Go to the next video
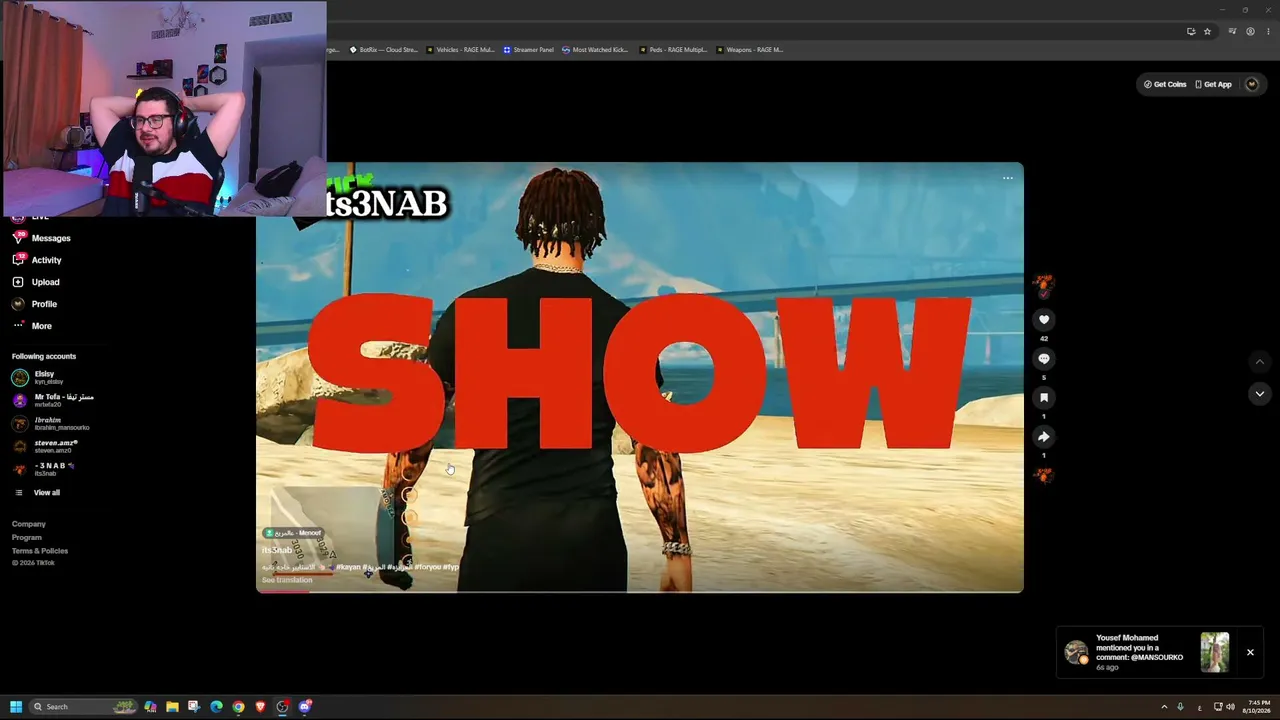This screenshot has width=1280, height=720. coord(1259,394)
